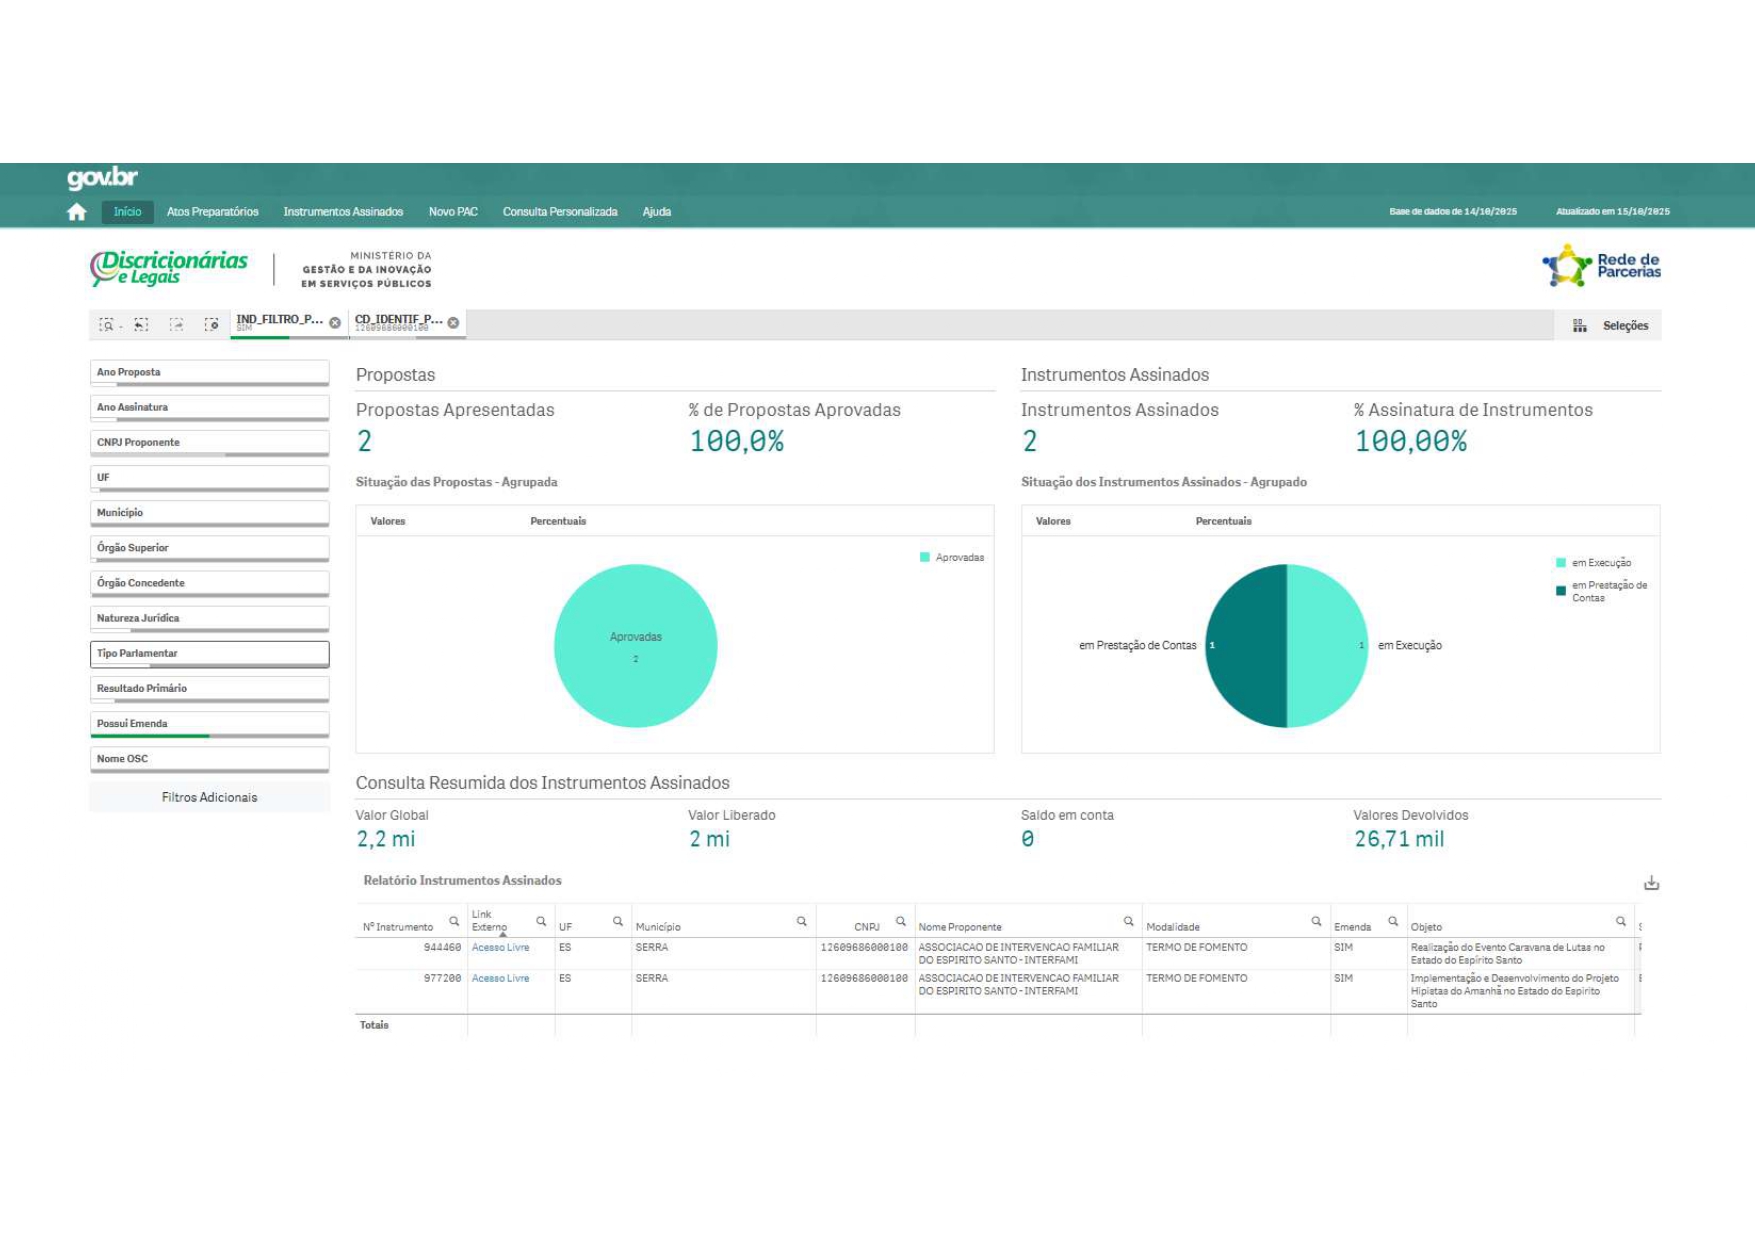Search within the CNPJ column header
1755x1240 pixels.
click(900, 922)
